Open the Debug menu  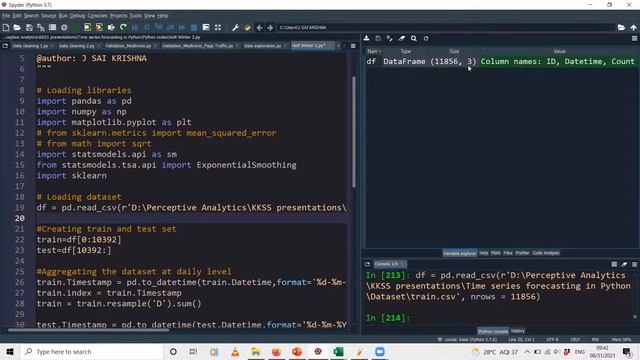point(77,16)
